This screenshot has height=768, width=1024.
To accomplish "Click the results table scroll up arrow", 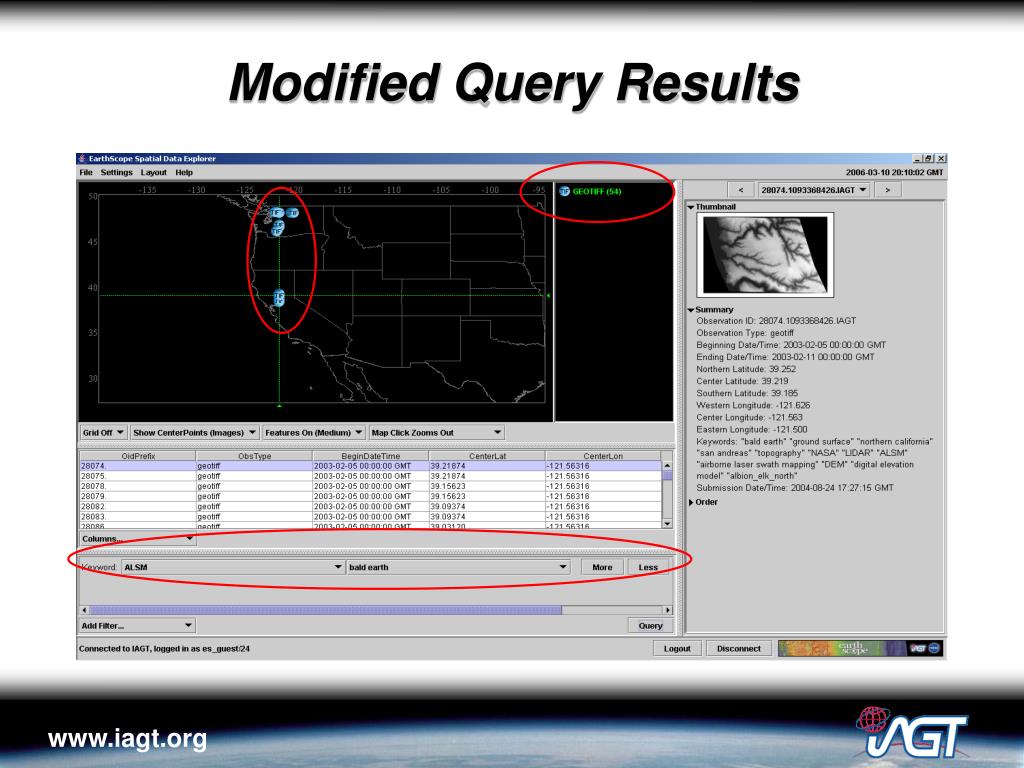I will click(667, 466).
